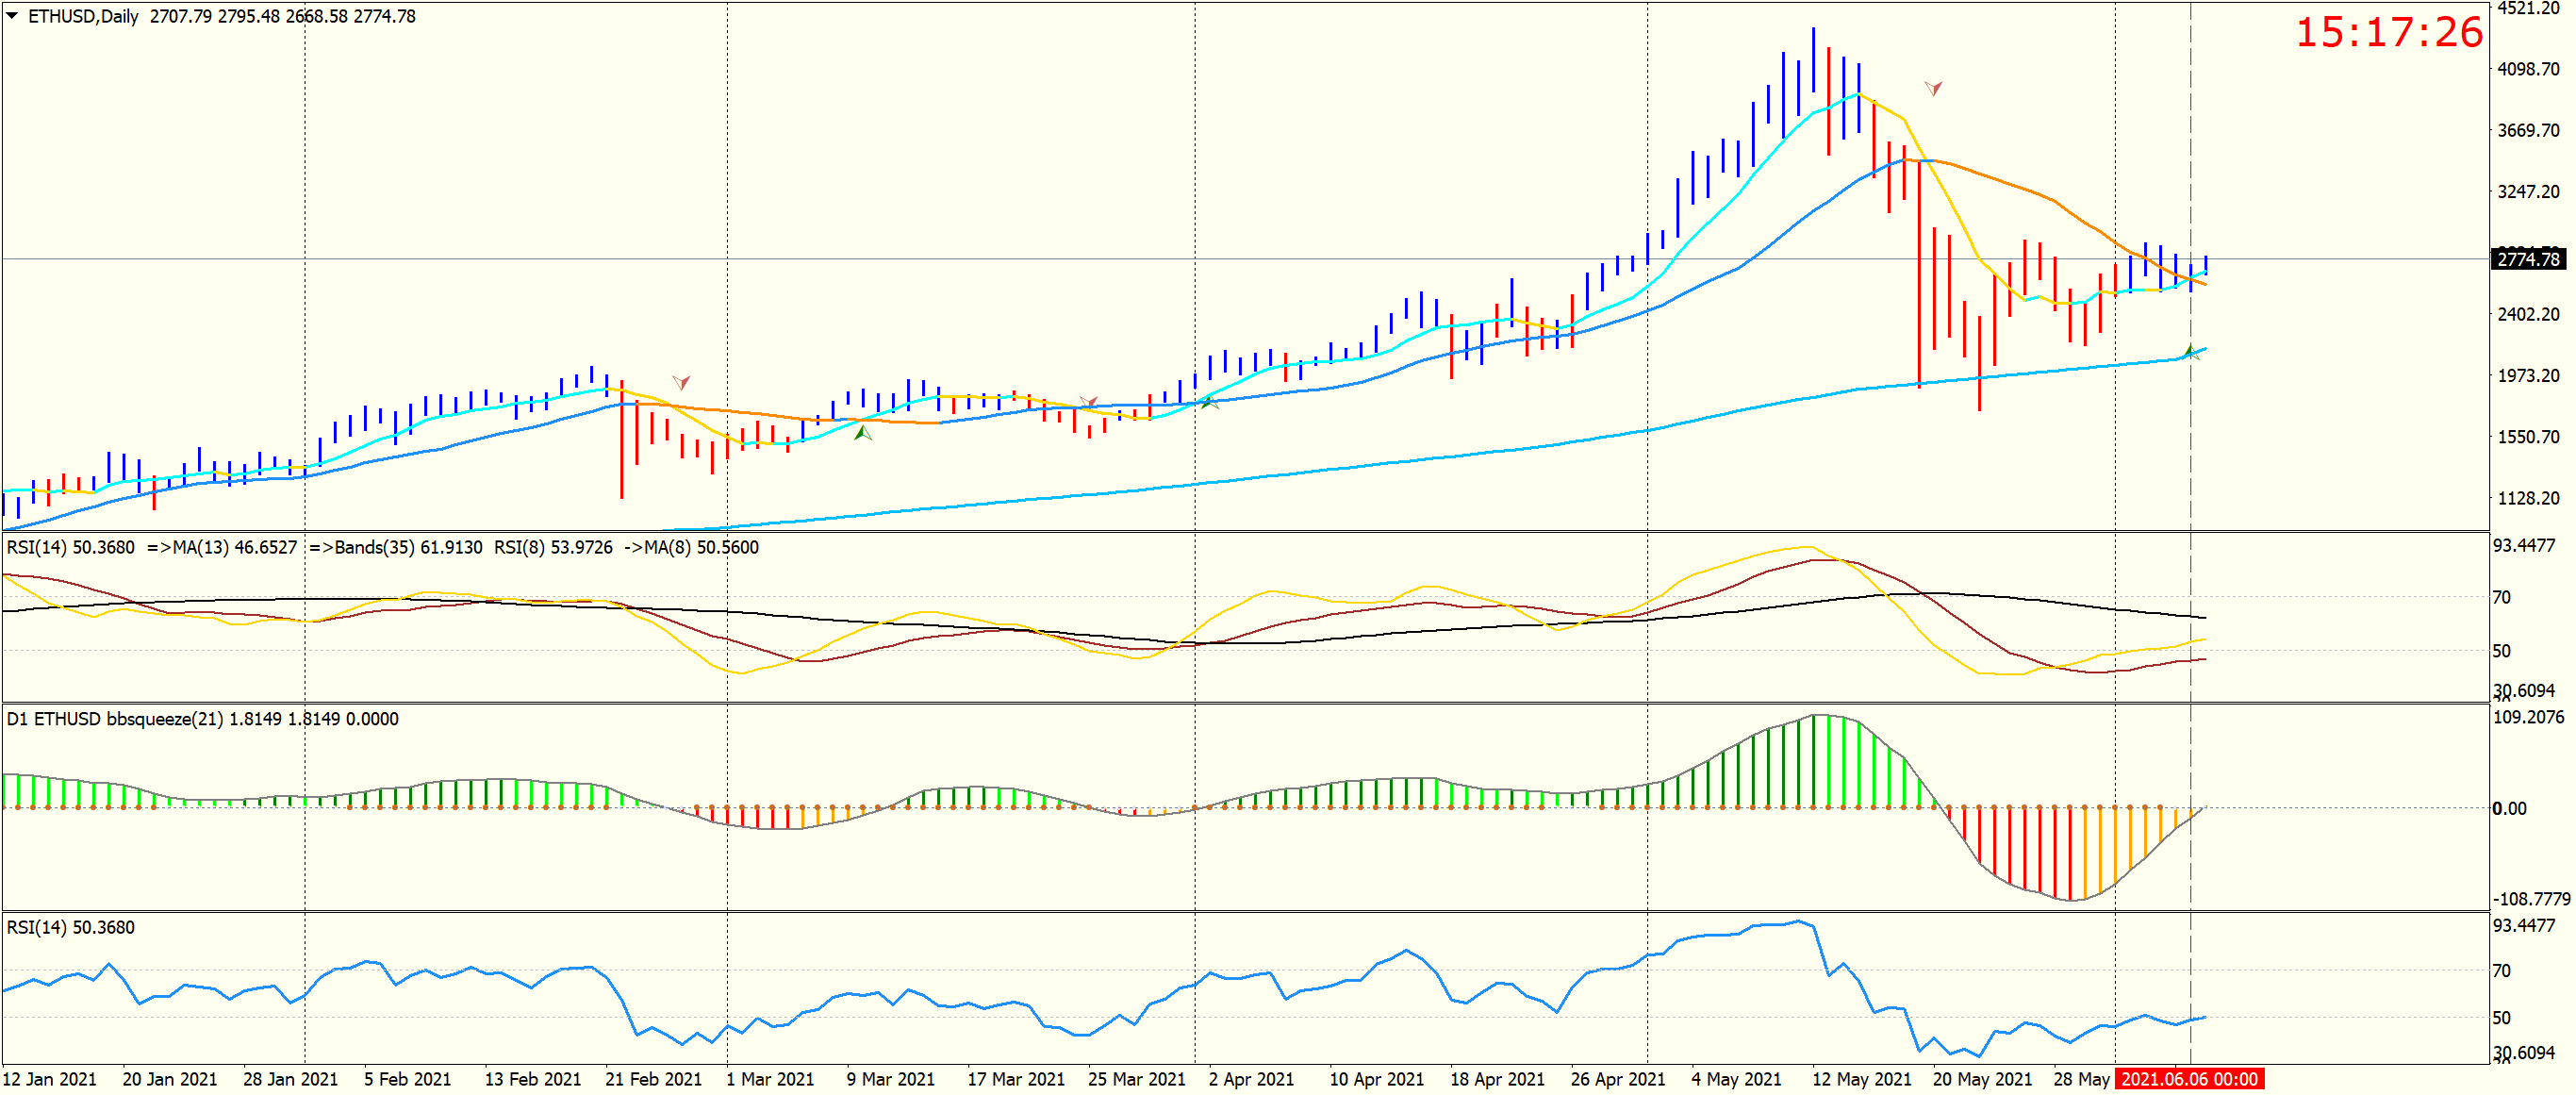The width and height of the screenshot is (2576, 1095).
Task: Click the 0.00 level on bbsqueeze scale
Action: 2509,808
